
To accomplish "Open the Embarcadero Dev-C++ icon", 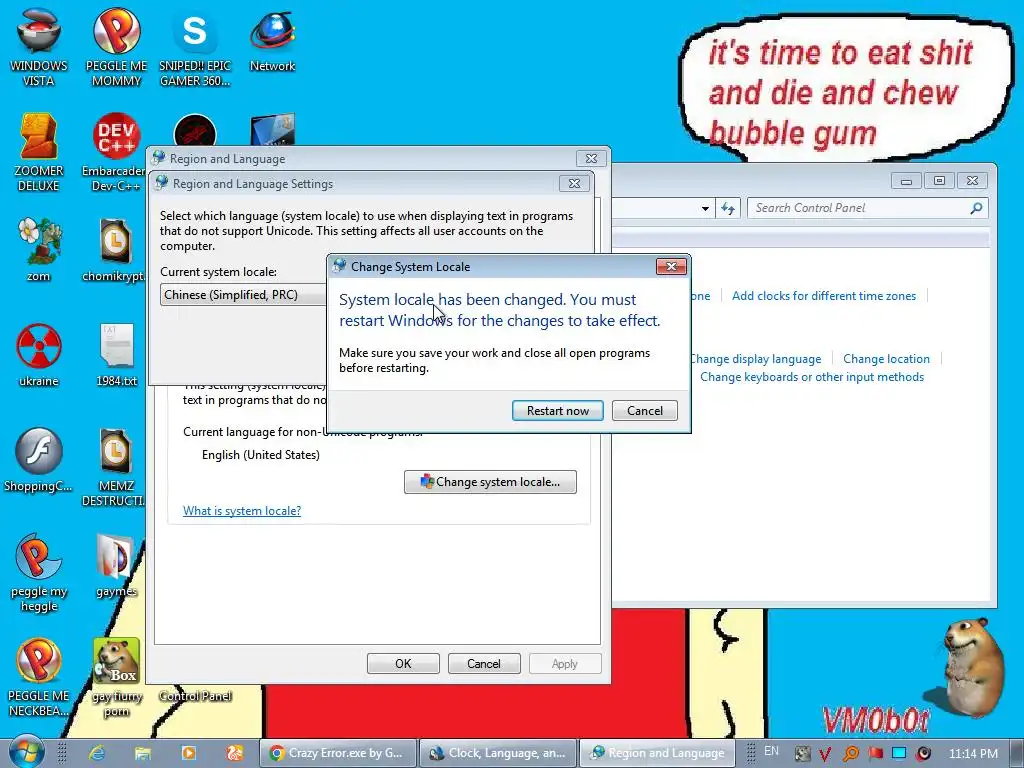I will [115, 152].
